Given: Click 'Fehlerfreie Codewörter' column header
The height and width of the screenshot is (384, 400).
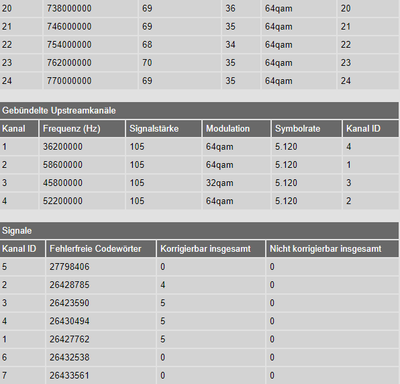Looking at the screenshot, I should tap(101, 249).
